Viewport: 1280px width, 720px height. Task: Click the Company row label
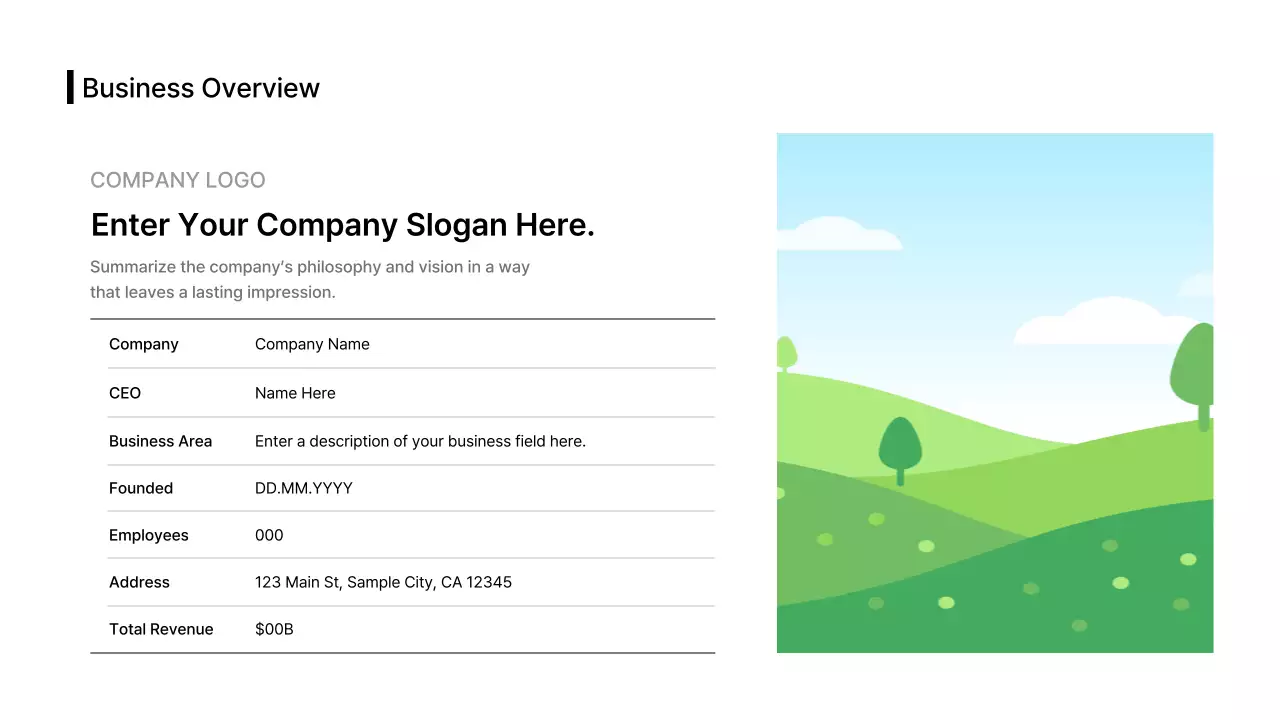click(143, 344)
